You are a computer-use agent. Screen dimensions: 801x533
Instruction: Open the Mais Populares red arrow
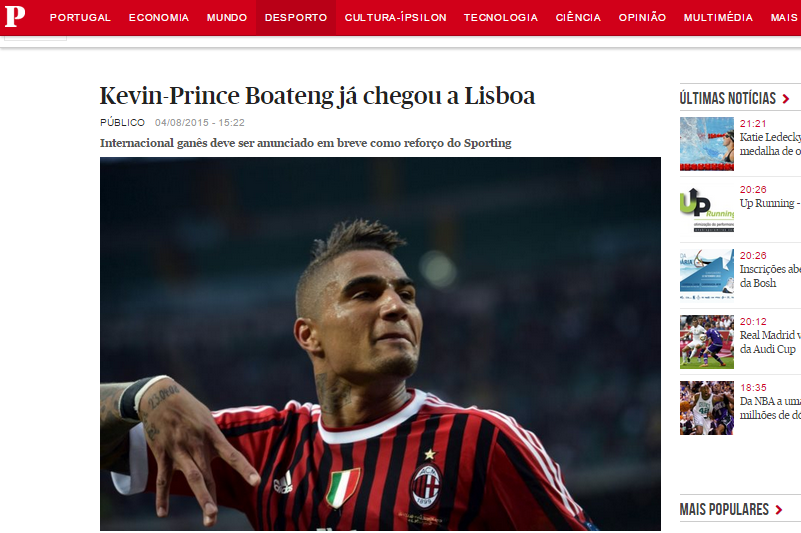779,509
